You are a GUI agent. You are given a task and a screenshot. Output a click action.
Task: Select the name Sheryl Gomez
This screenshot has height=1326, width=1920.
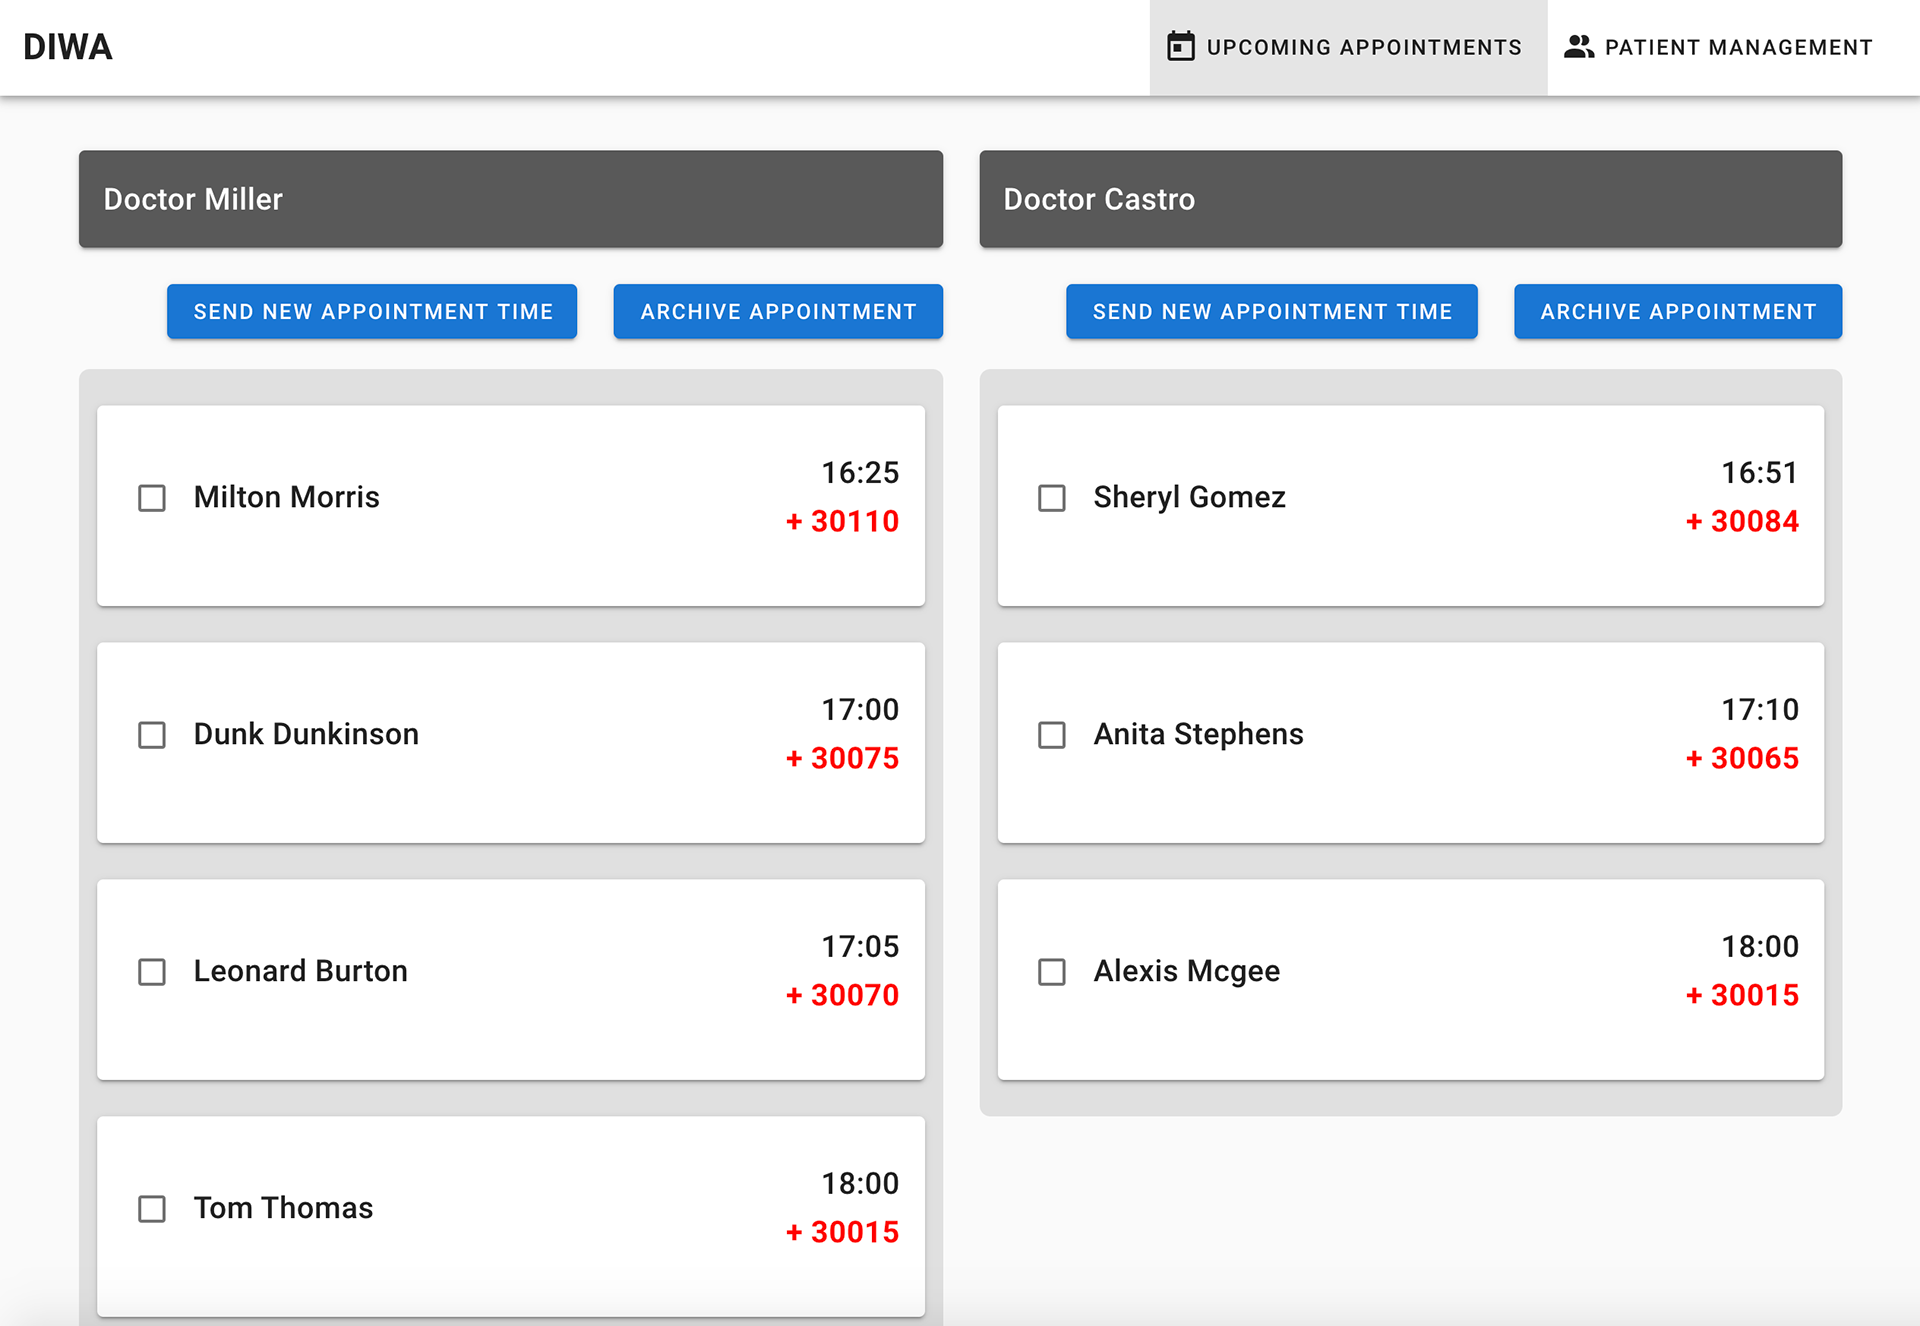1190,497
